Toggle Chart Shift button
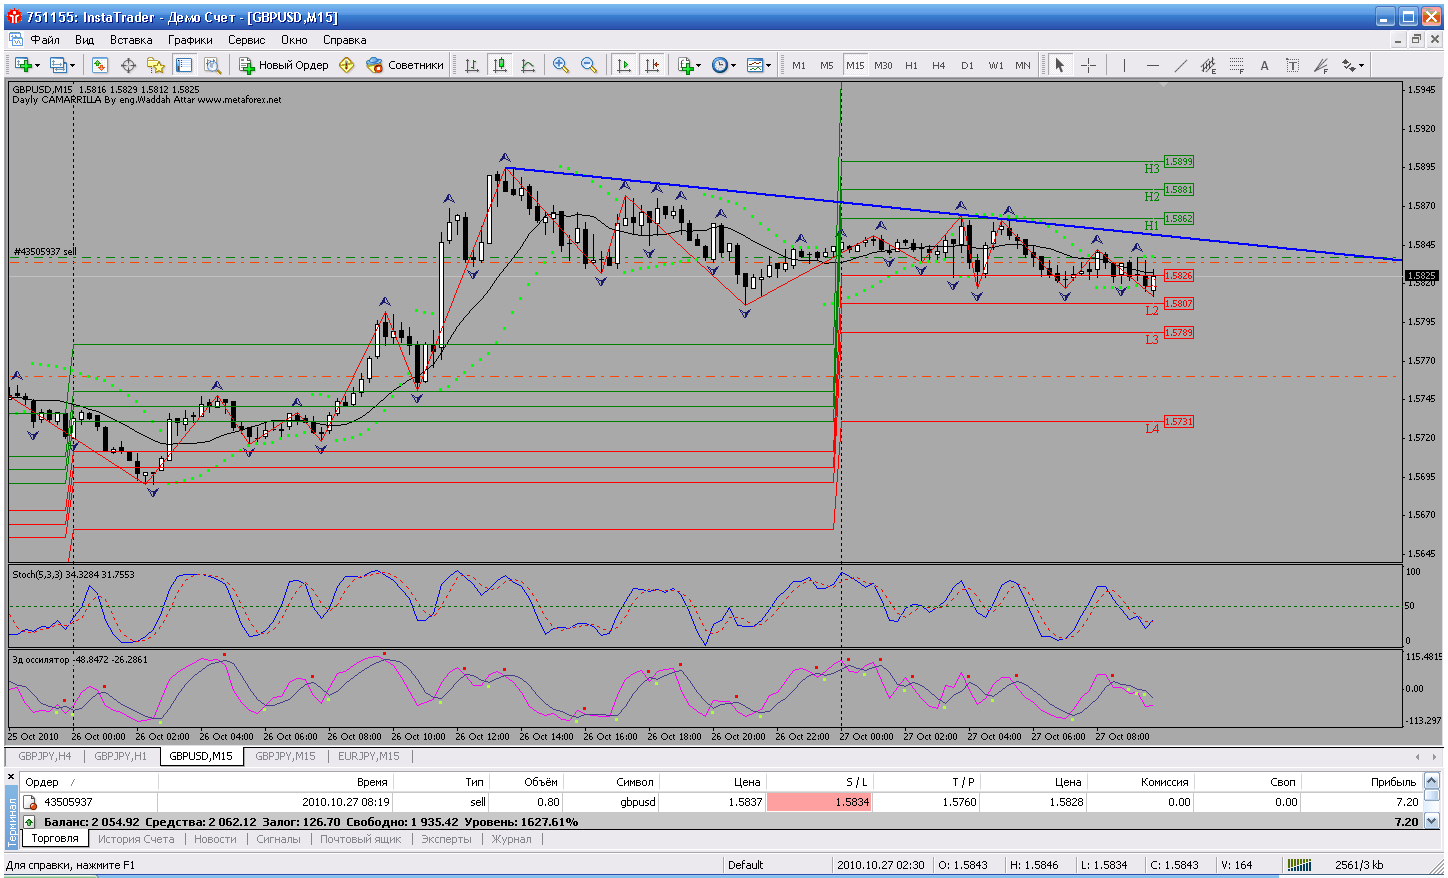Viewport: 1448px width, 878px height. 652,65
